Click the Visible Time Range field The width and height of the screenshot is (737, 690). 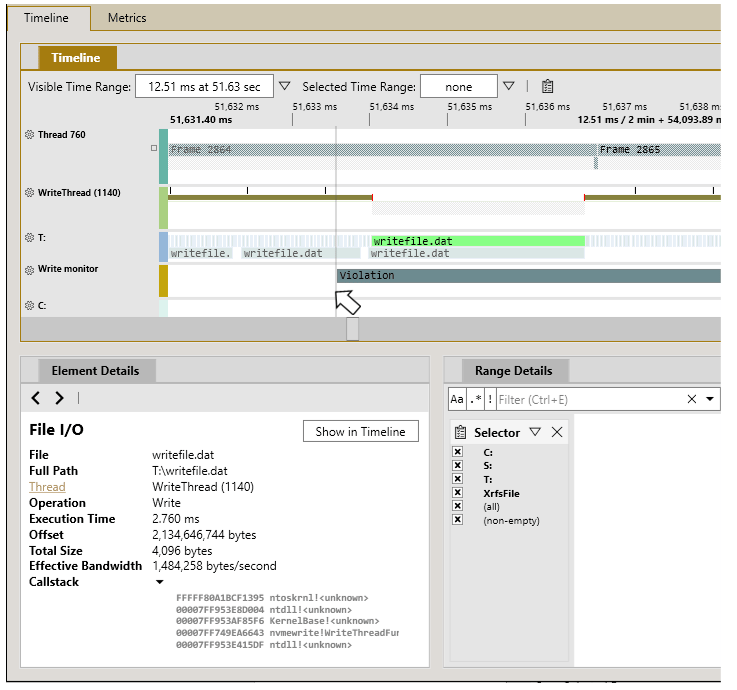[x=204, y=86]
